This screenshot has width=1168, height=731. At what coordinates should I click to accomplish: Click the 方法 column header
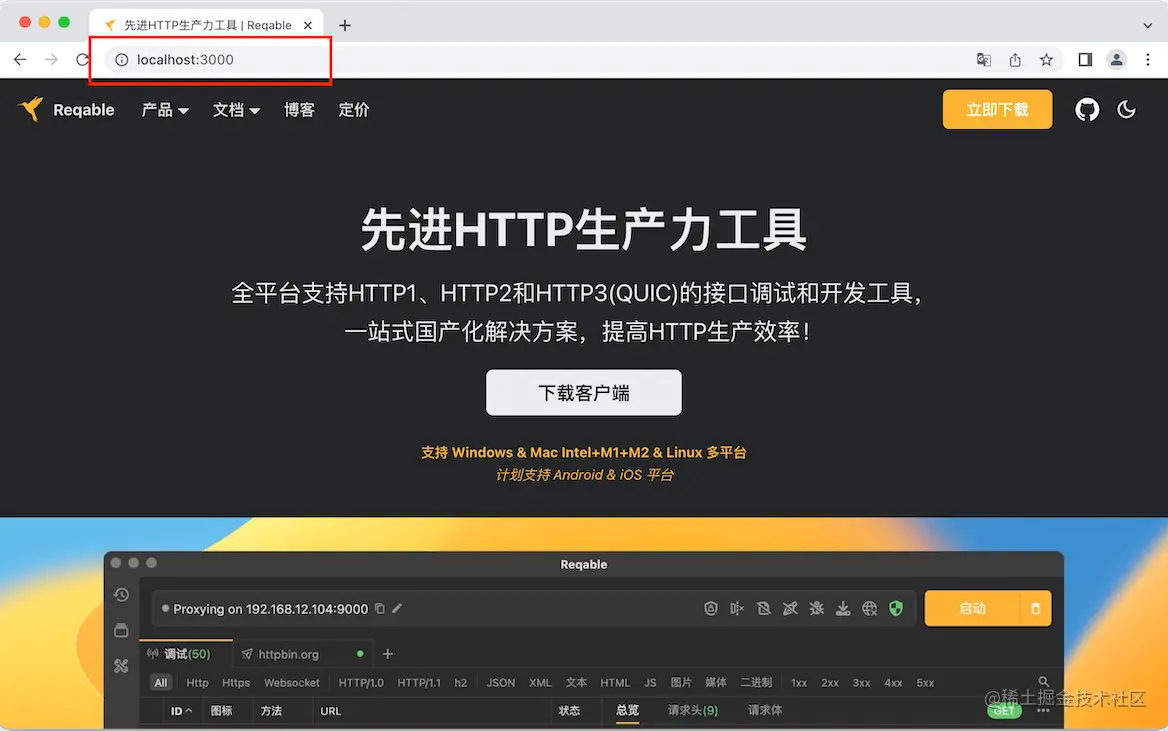coord(271,711)
